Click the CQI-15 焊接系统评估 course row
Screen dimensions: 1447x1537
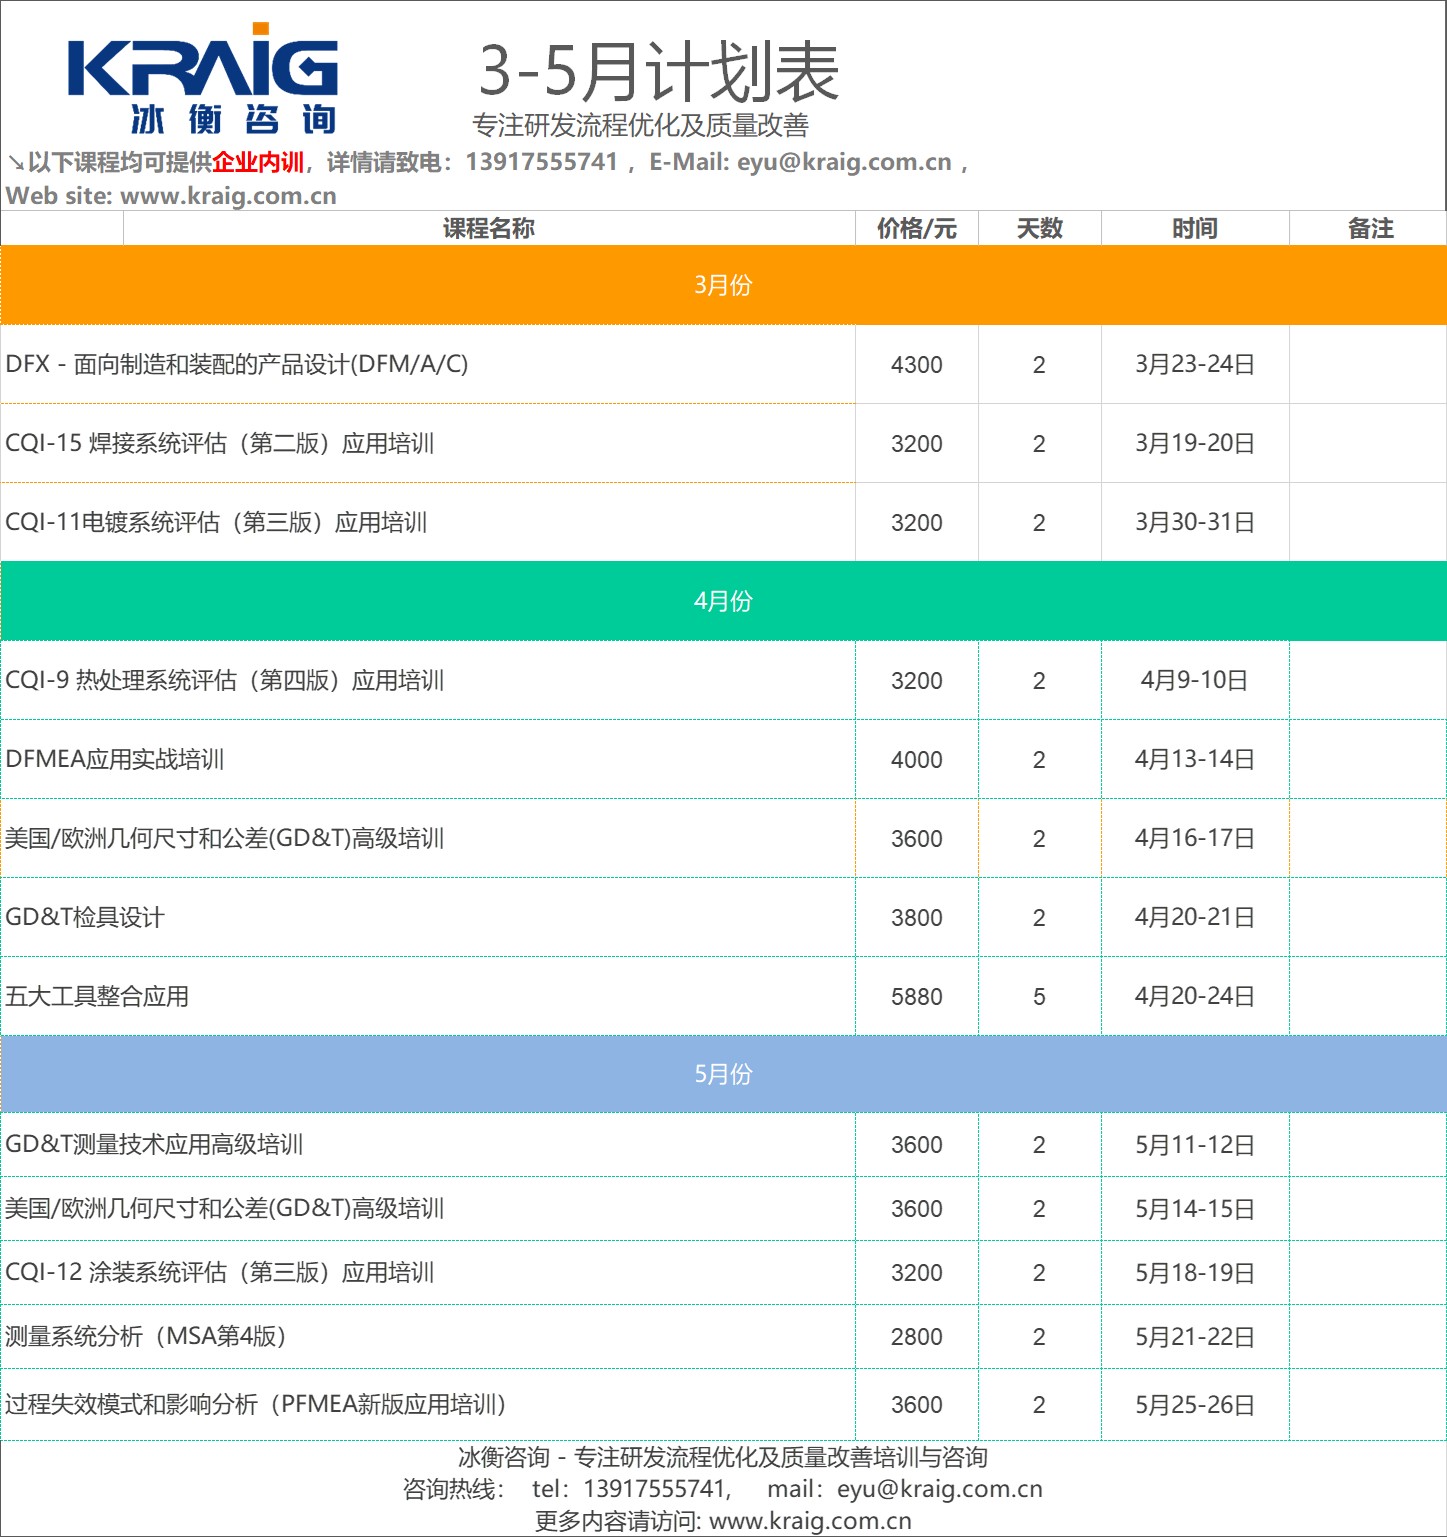220,443
